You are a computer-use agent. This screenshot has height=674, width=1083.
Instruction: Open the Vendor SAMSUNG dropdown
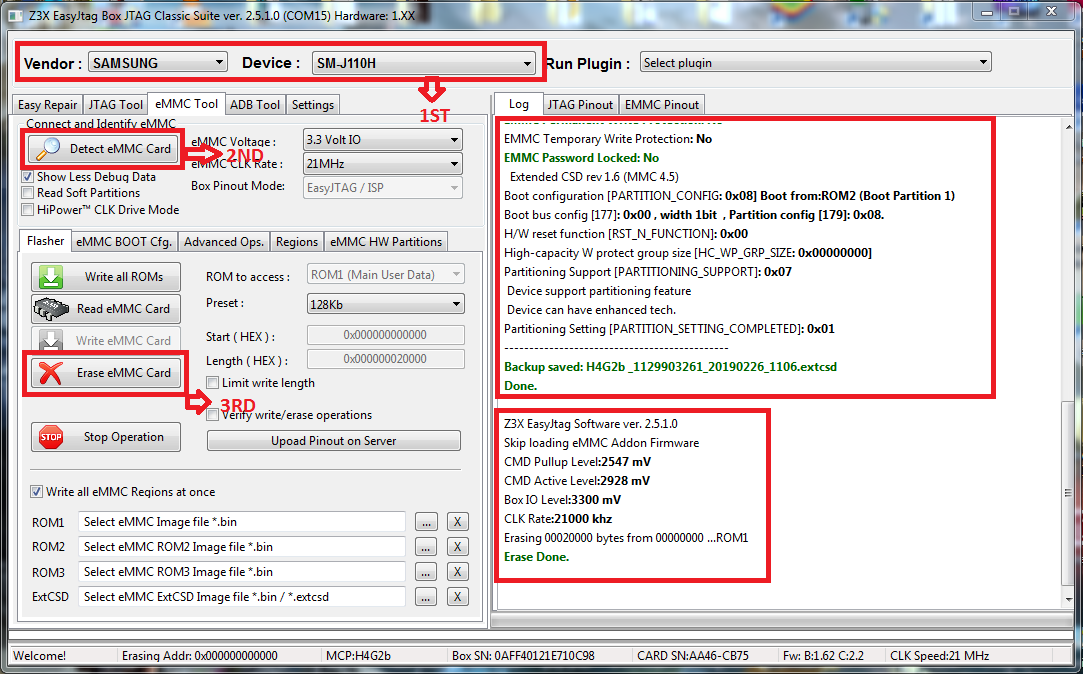[x=157, y=63]
